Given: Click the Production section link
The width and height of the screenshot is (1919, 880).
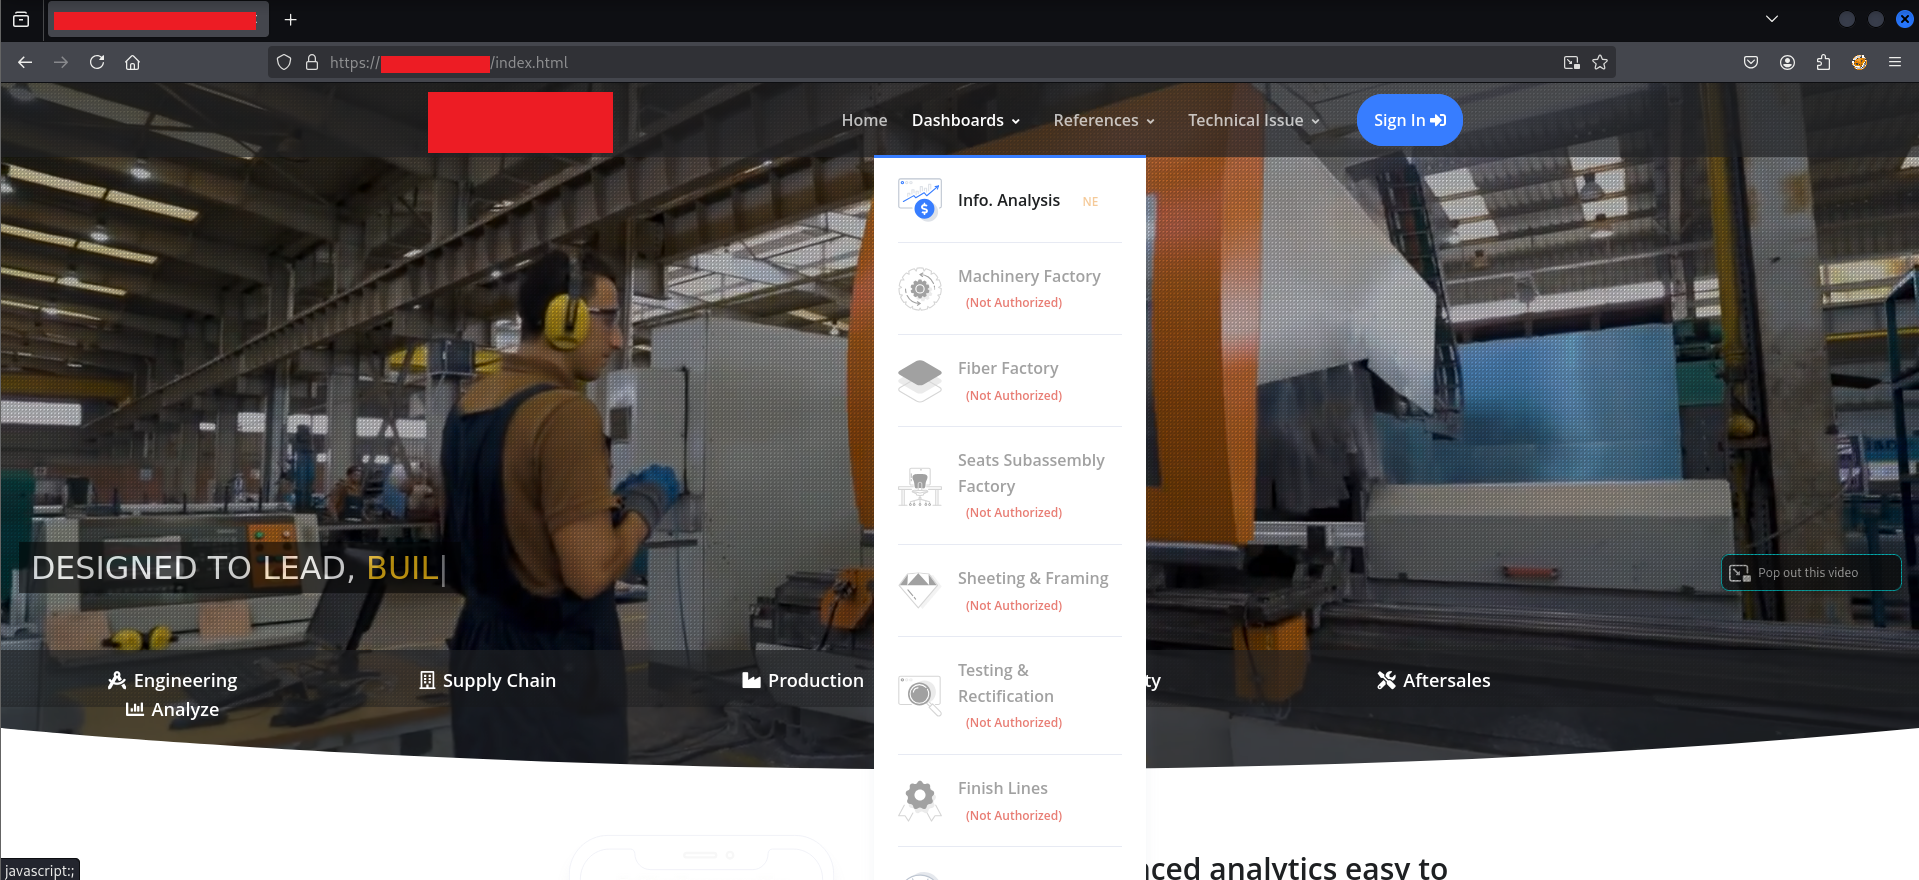Looking at the screenshot, I should (803, 680).
